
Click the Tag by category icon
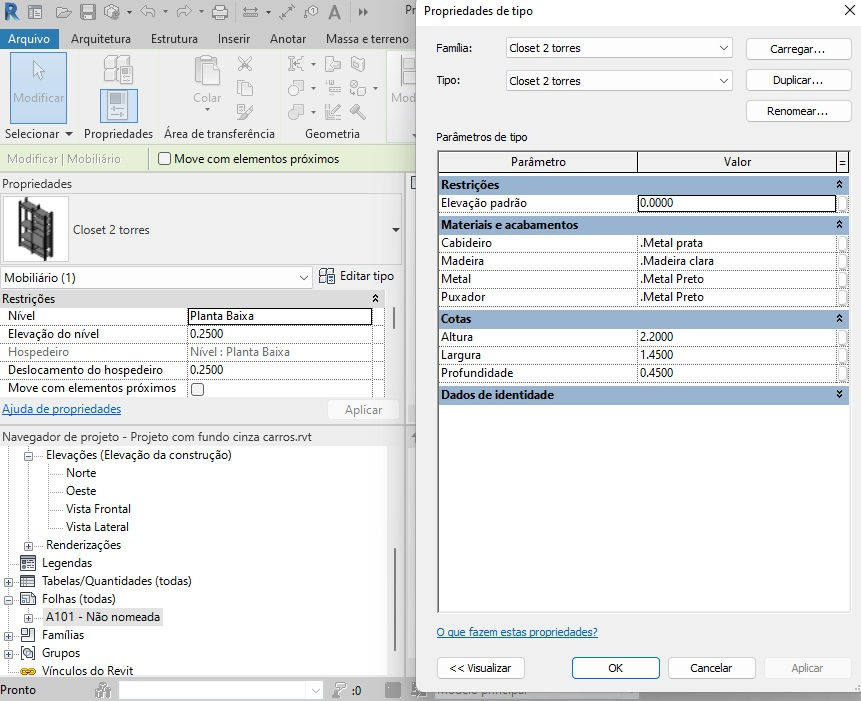click(x=311, y=12)
